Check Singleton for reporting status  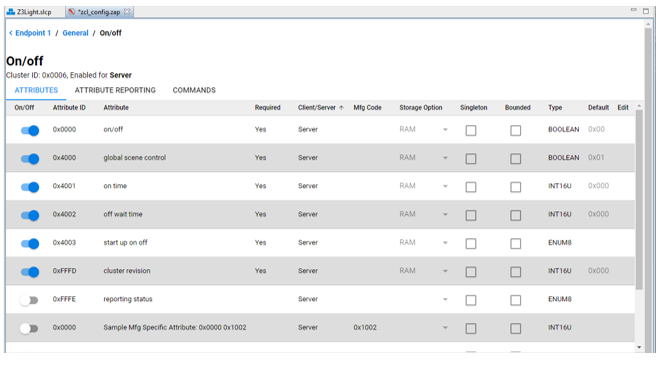[471, 300]
